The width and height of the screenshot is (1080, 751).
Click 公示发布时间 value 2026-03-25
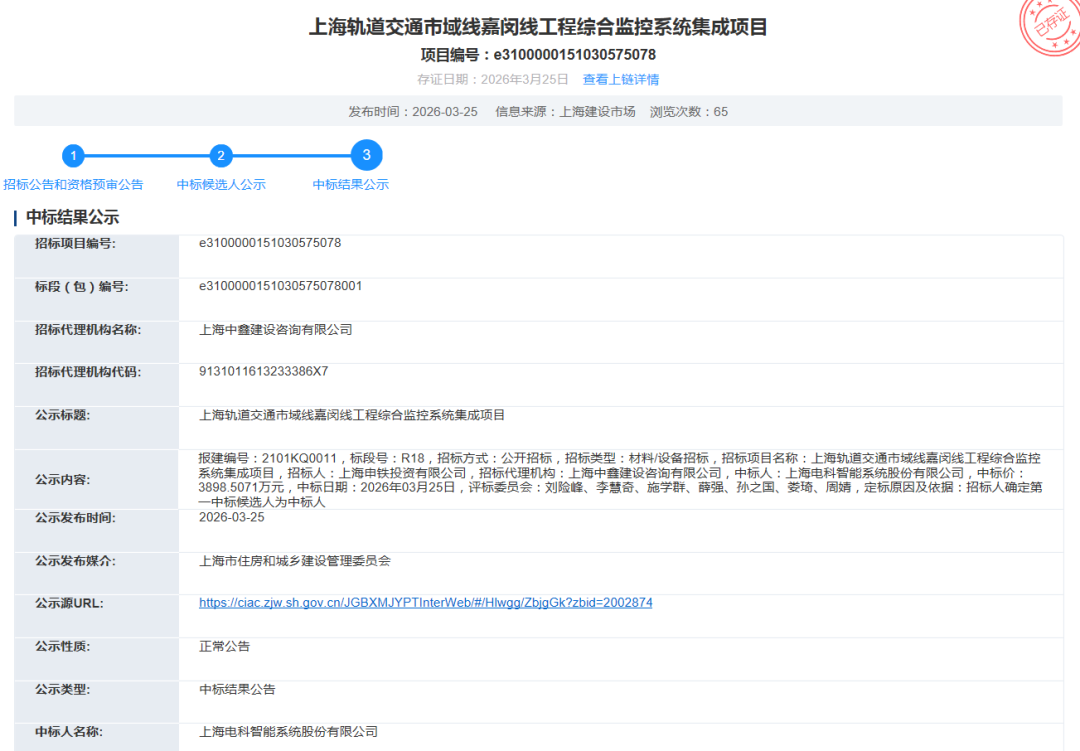(231, 517)
